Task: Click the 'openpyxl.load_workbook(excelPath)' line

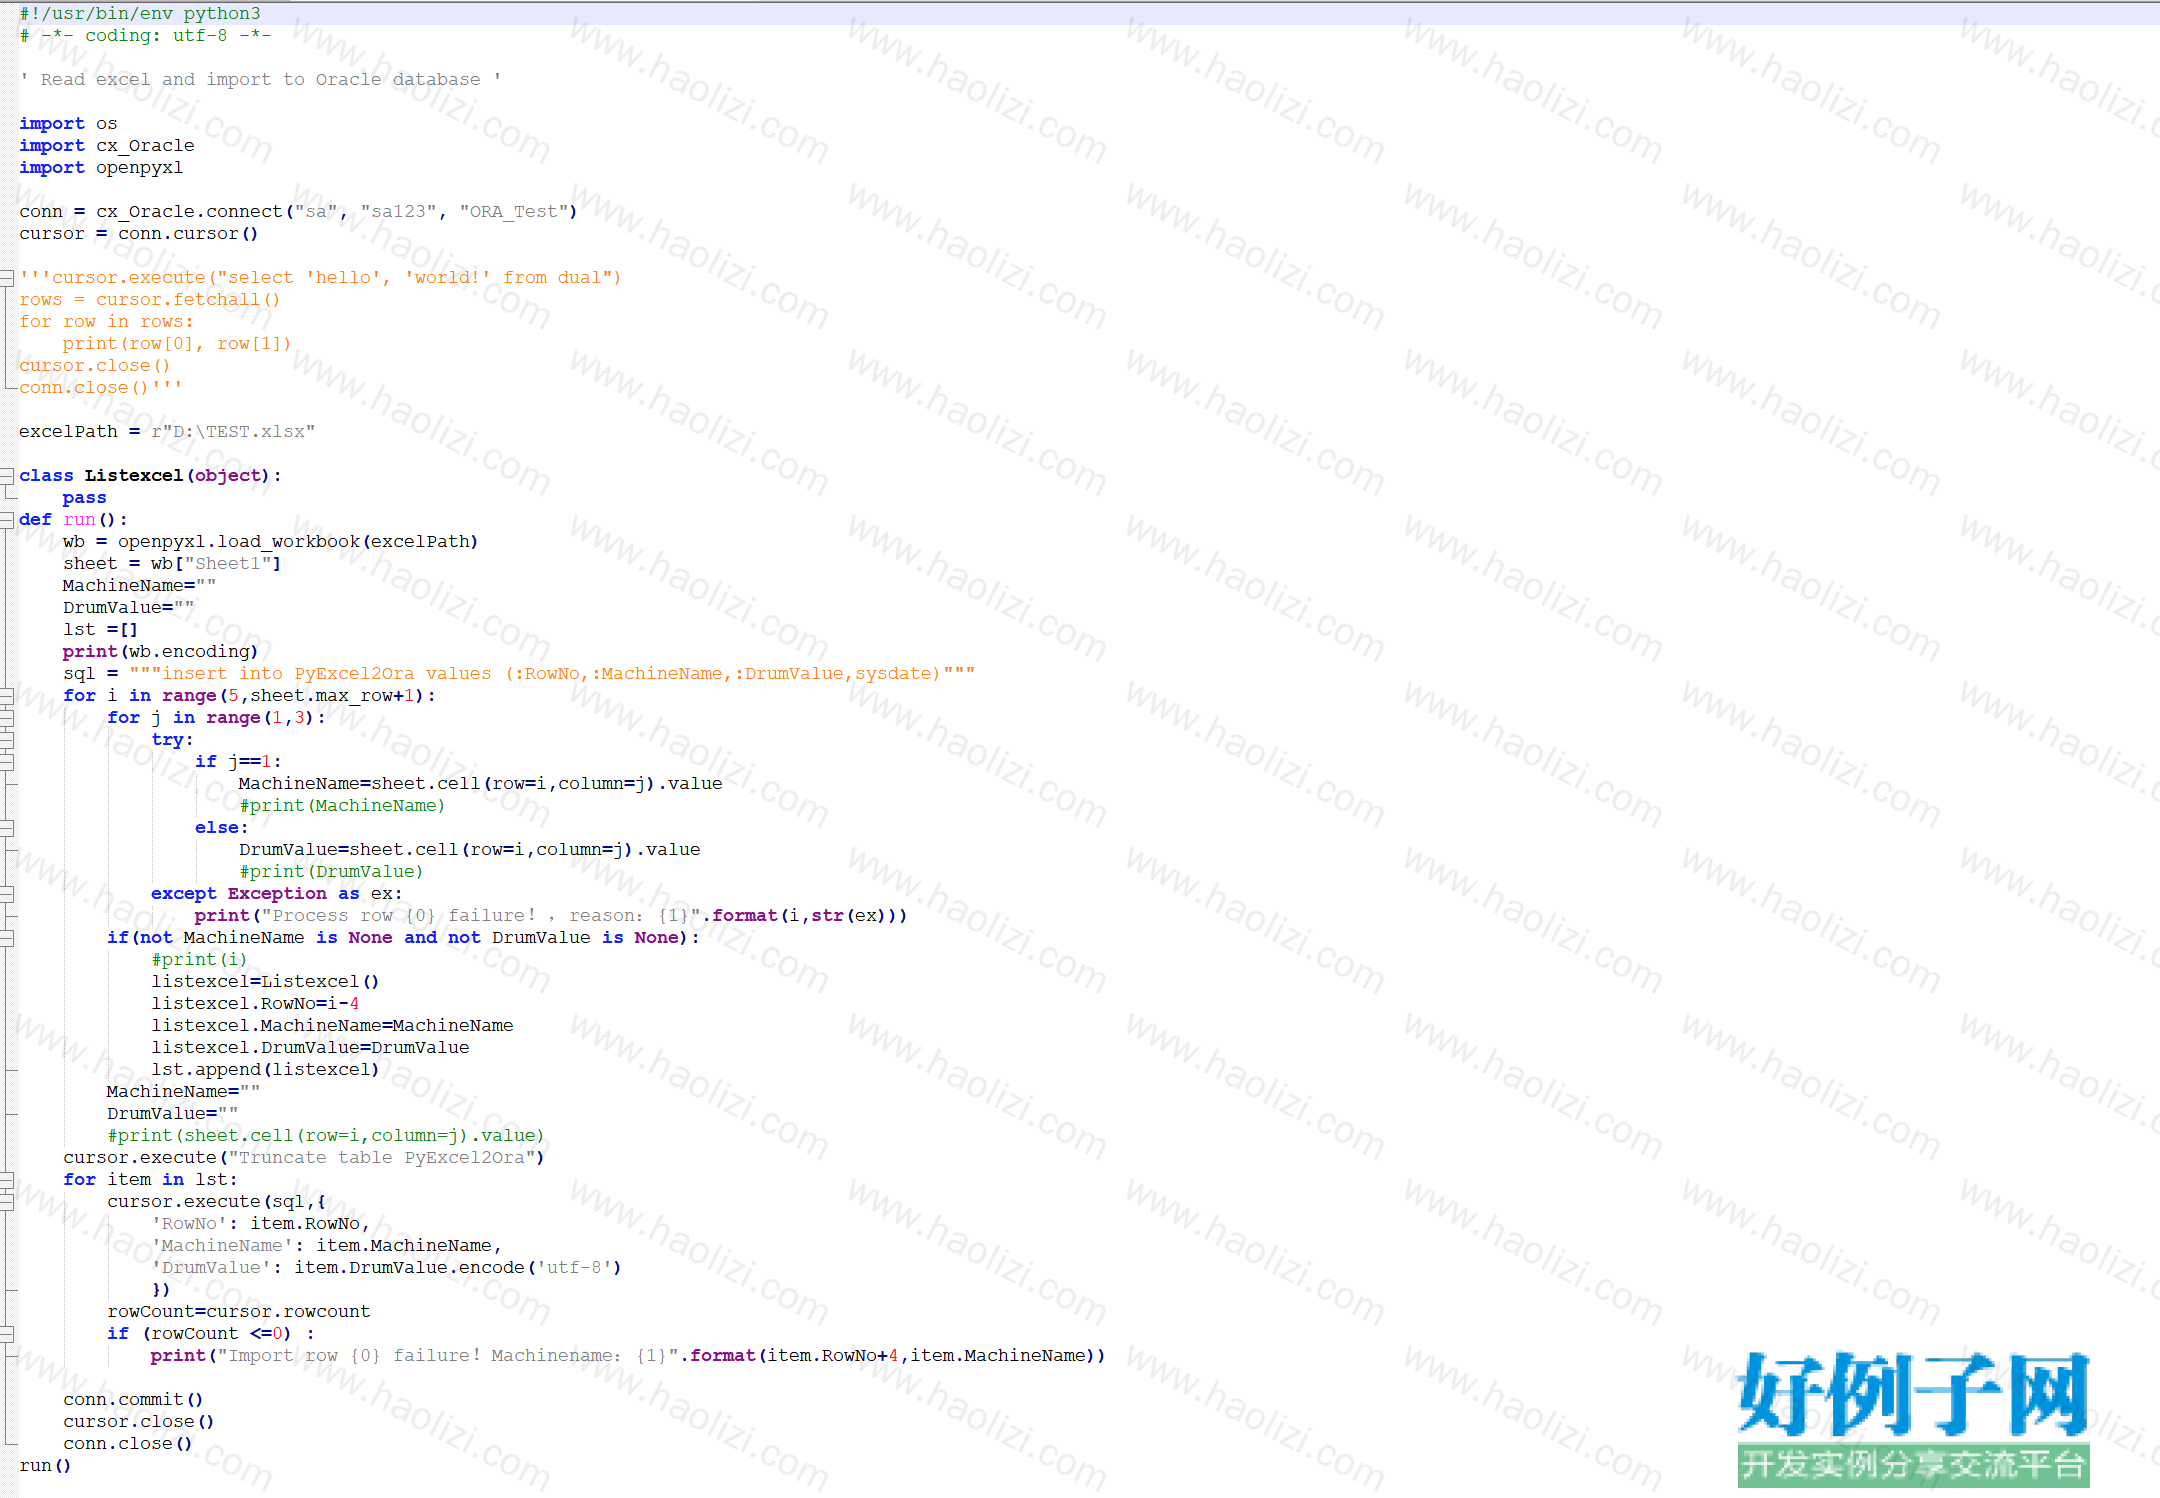Action: pyautogui.click(x=271, y=541)
